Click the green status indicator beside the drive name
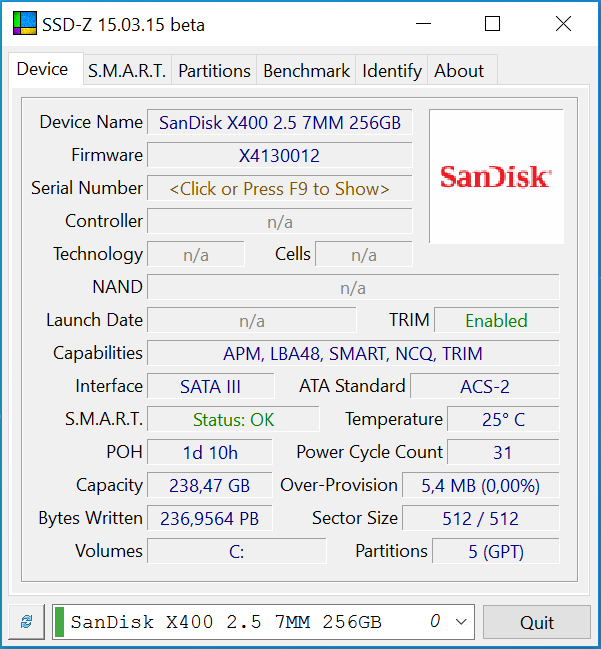Viewport: 601px width, 649px height. [x=59, y=621]
